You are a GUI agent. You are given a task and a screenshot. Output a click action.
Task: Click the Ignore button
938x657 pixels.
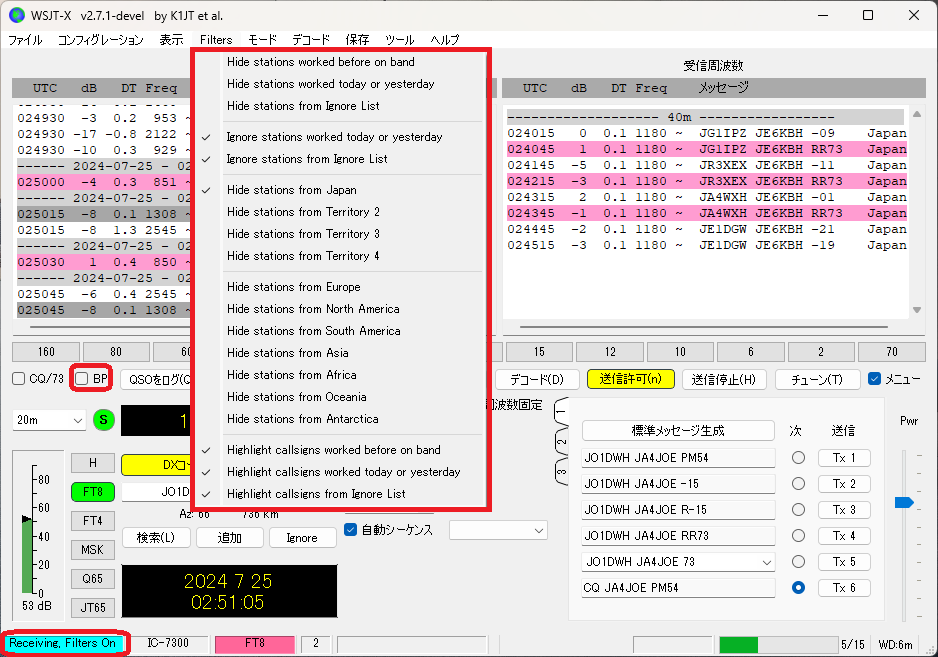[302, 537]
